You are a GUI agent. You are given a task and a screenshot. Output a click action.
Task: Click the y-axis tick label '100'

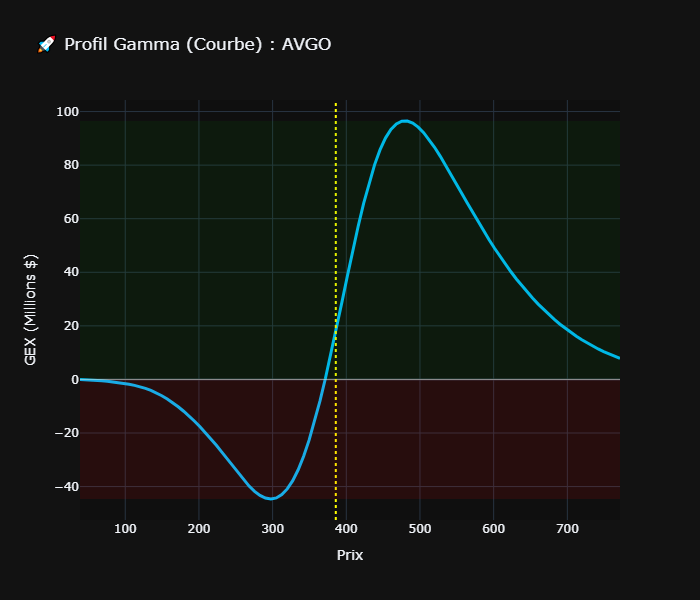67,112
